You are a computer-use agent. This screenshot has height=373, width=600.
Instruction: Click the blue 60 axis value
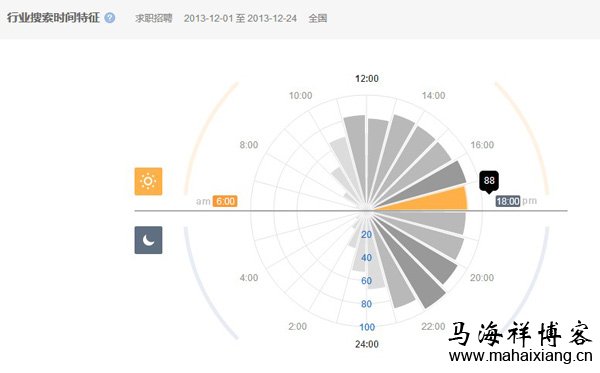coord(367,281)
